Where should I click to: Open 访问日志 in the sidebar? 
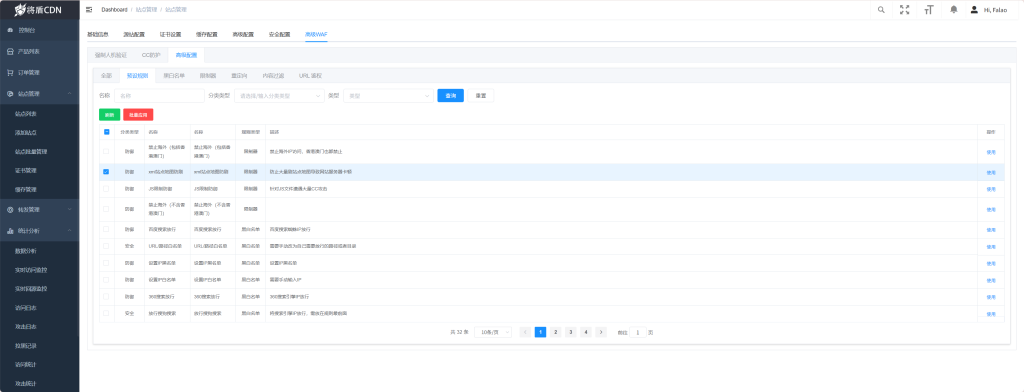pyautogui.click(x=26, y=308)
